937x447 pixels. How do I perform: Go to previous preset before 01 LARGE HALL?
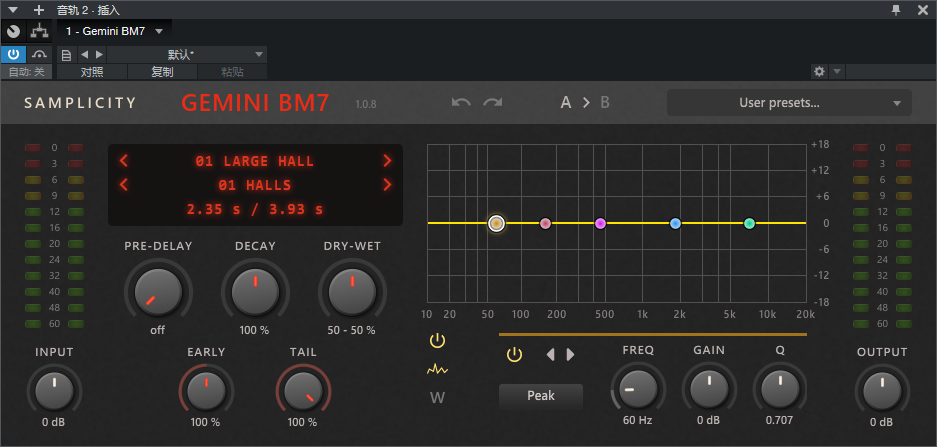[124, 160]
